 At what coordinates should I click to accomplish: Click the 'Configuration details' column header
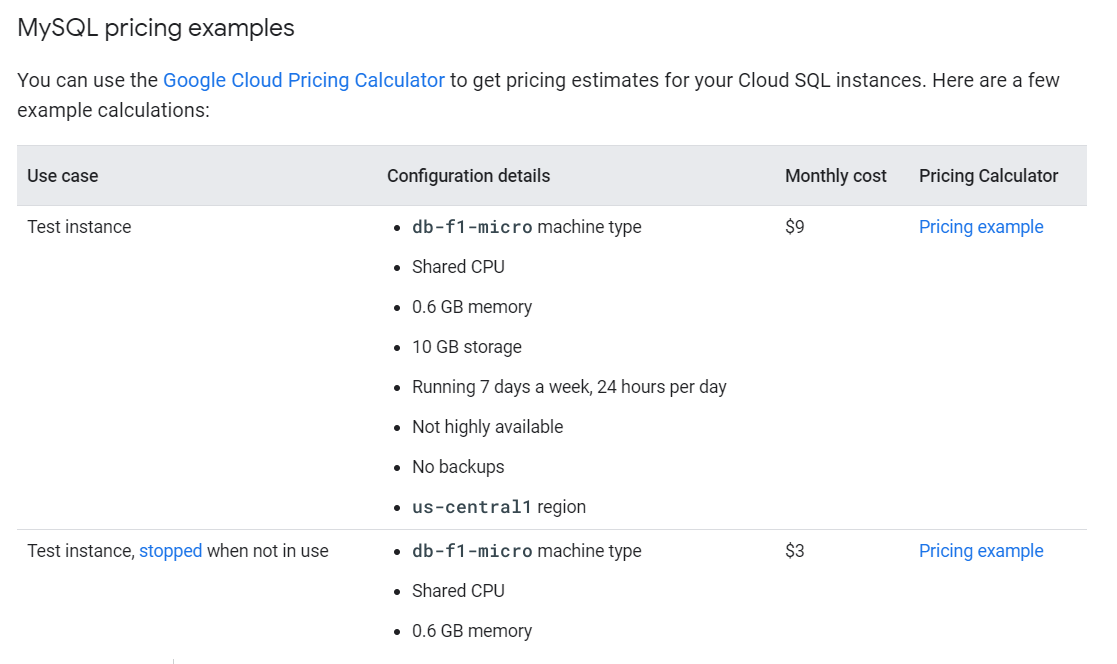[468, 176]
